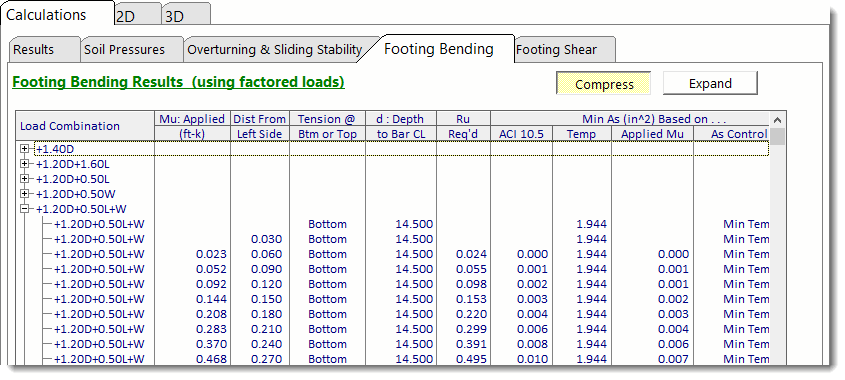
Task: Expand the +1.40D load combination
Action: click(x=24, y=148)
